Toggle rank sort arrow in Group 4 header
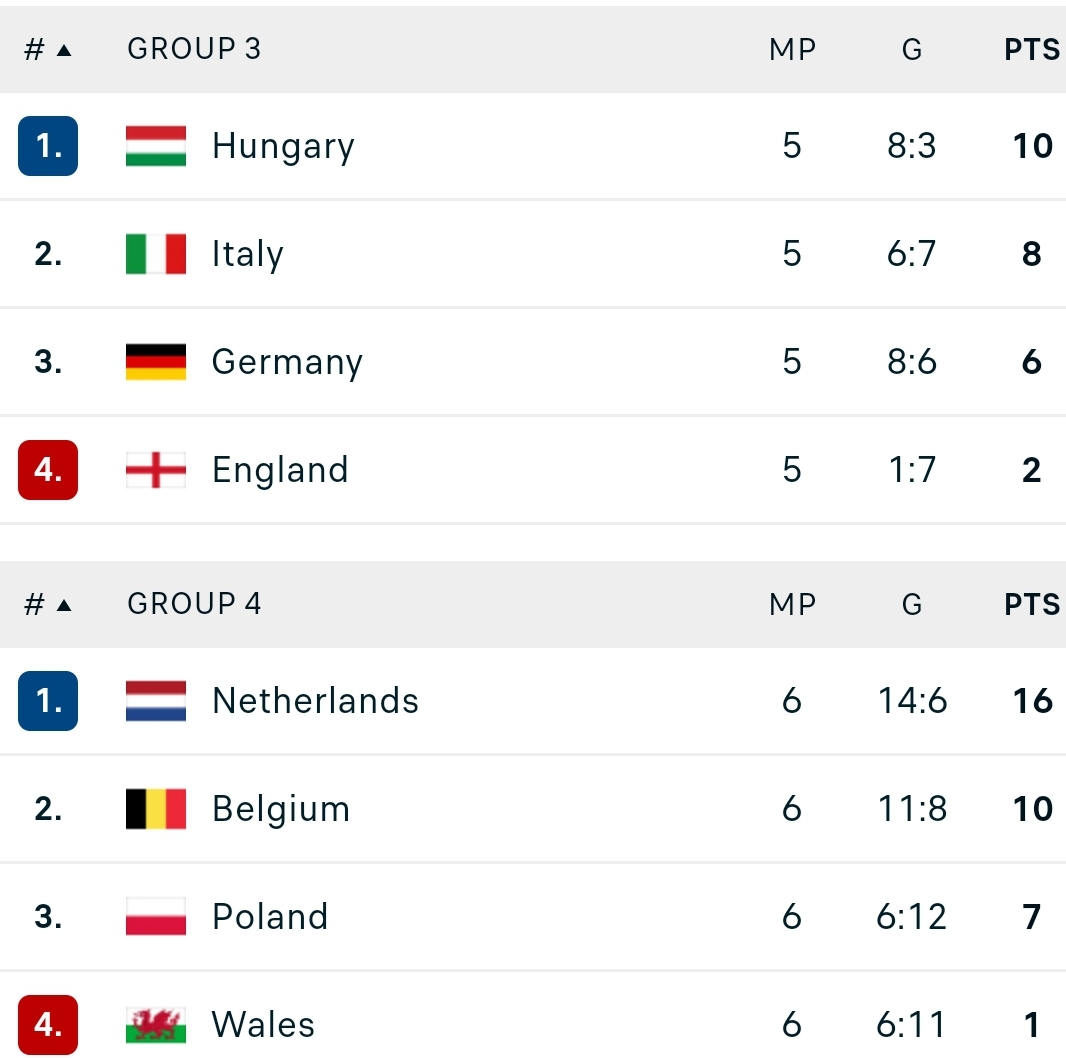This screenshot has height=1058, width=1066. click(x=64, y=605)
